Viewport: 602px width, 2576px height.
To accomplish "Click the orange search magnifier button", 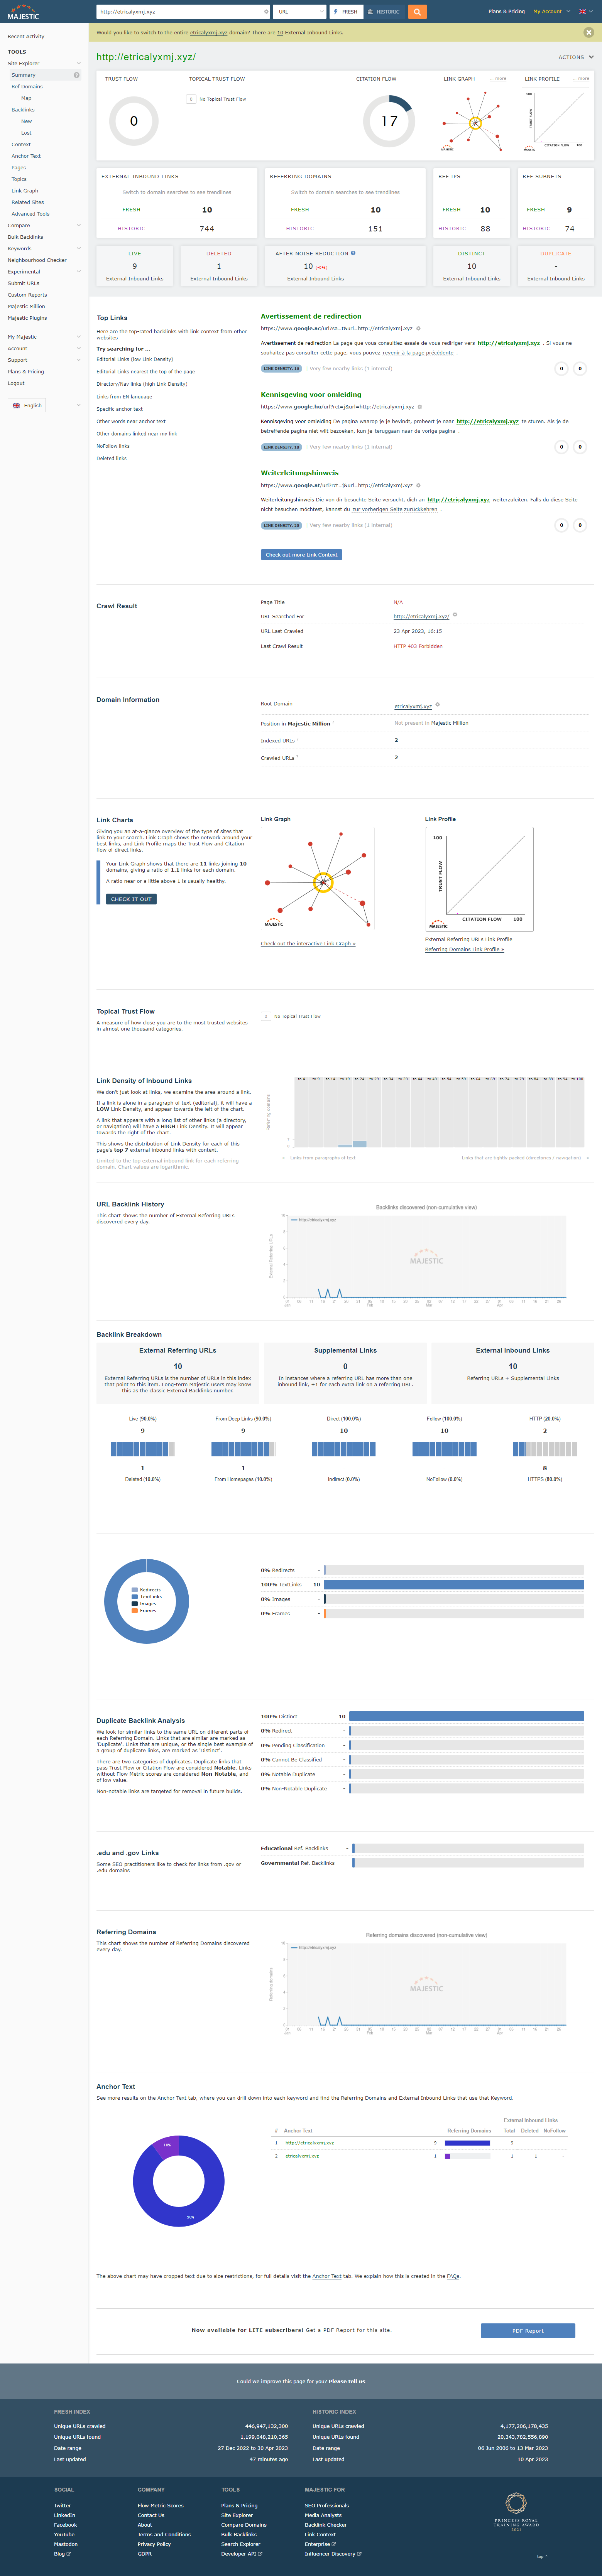I will (417, 11).
